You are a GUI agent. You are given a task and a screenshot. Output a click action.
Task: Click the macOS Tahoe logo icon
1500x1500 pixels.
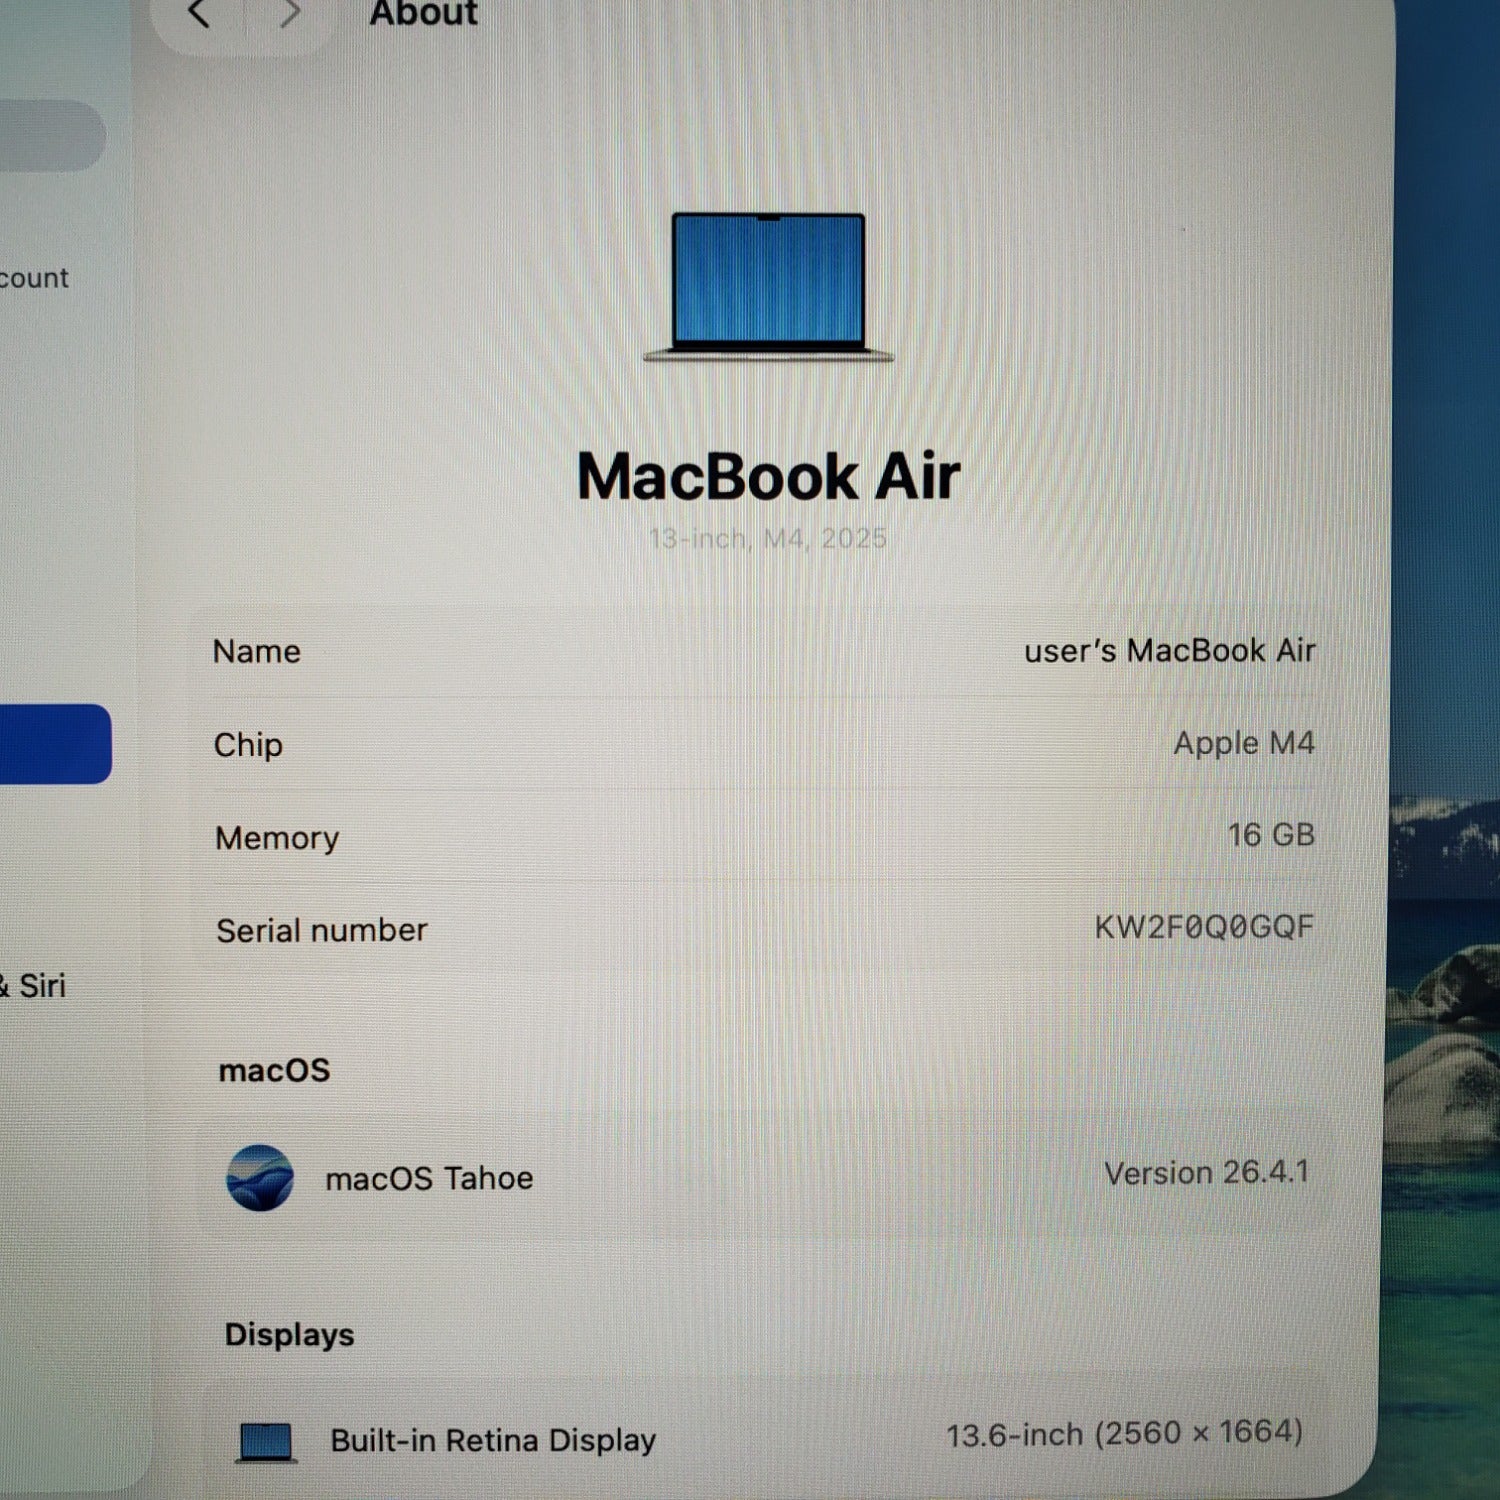260,1178
